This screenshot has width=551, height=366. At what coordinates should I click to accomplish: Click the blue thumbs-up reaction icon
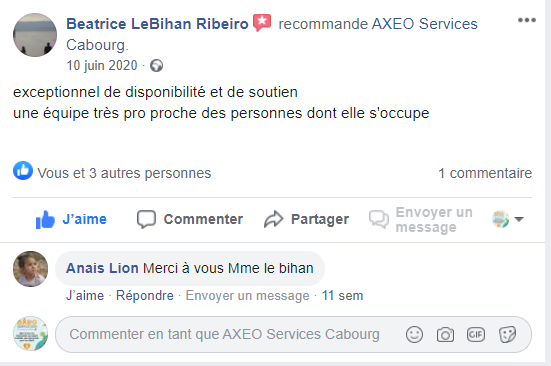(x=23, y=171)
